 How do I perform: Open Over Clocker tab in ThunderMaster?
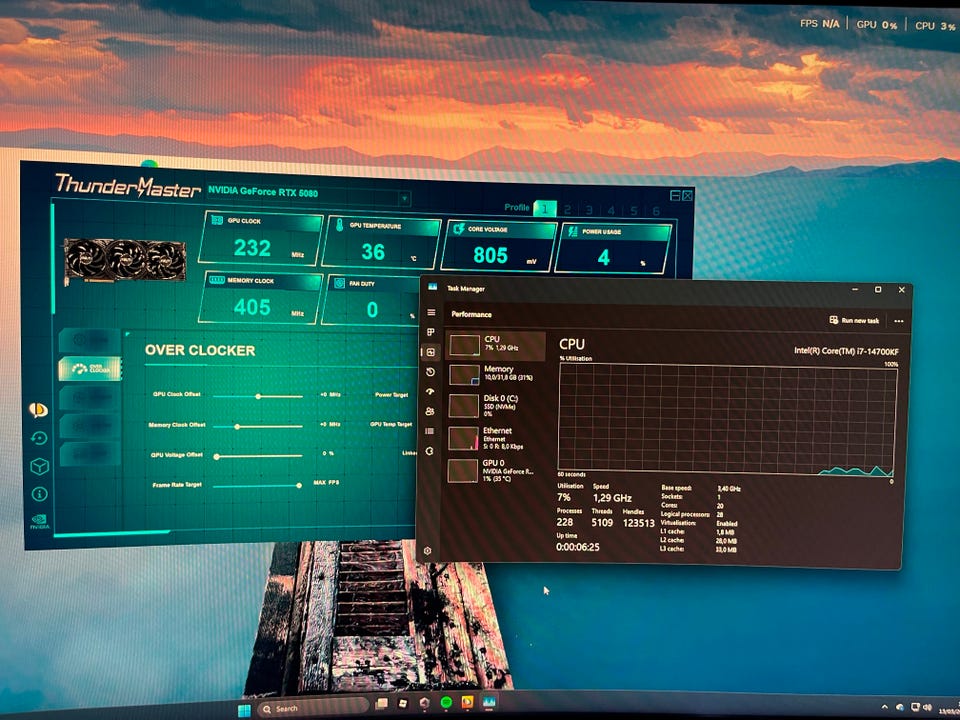[90, 369]
